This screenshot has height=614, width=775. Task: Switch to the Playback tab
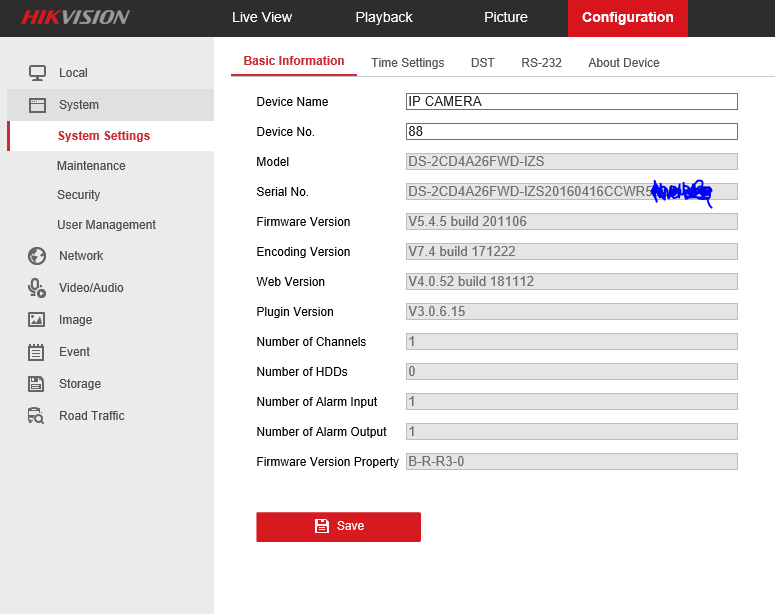(x=384, y=17)
